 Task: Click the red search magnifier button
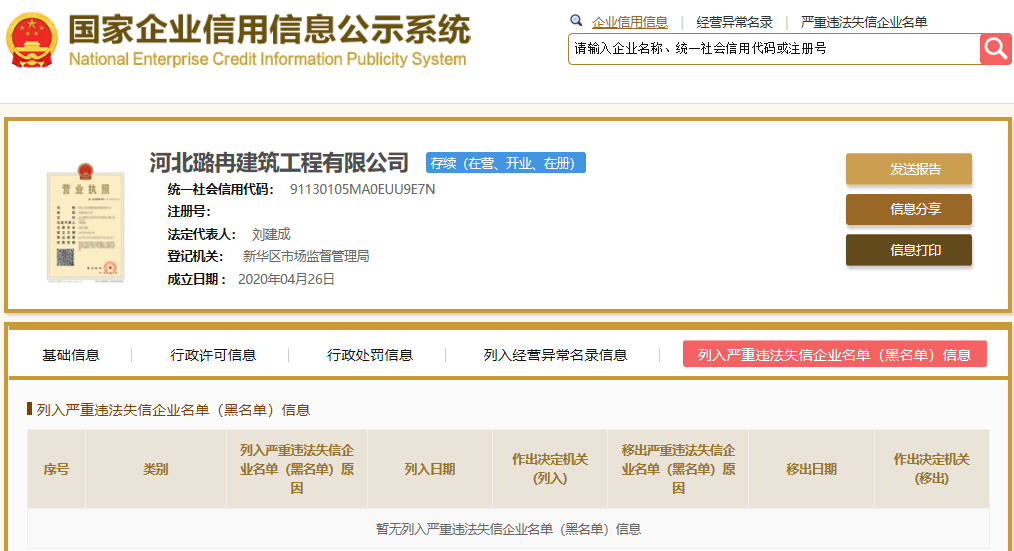995,49
